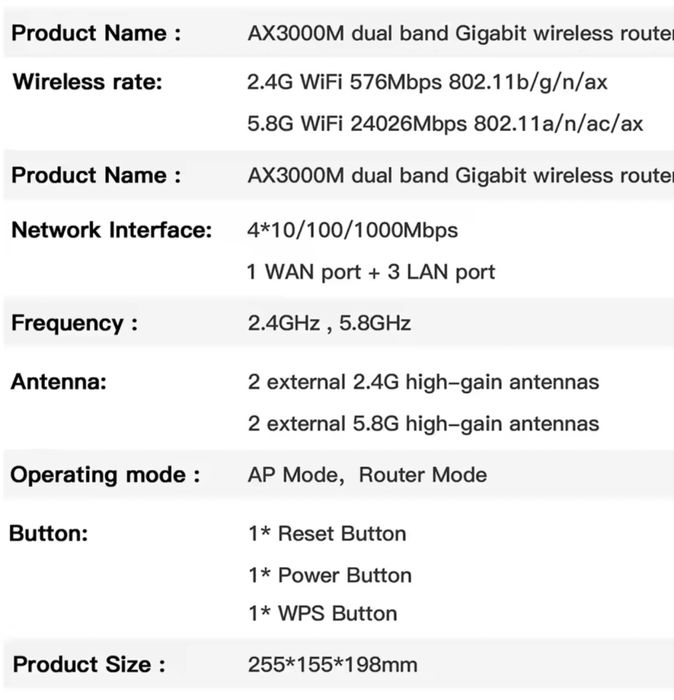
Task: Click the second Product Name label
Action: click(96, 176)
